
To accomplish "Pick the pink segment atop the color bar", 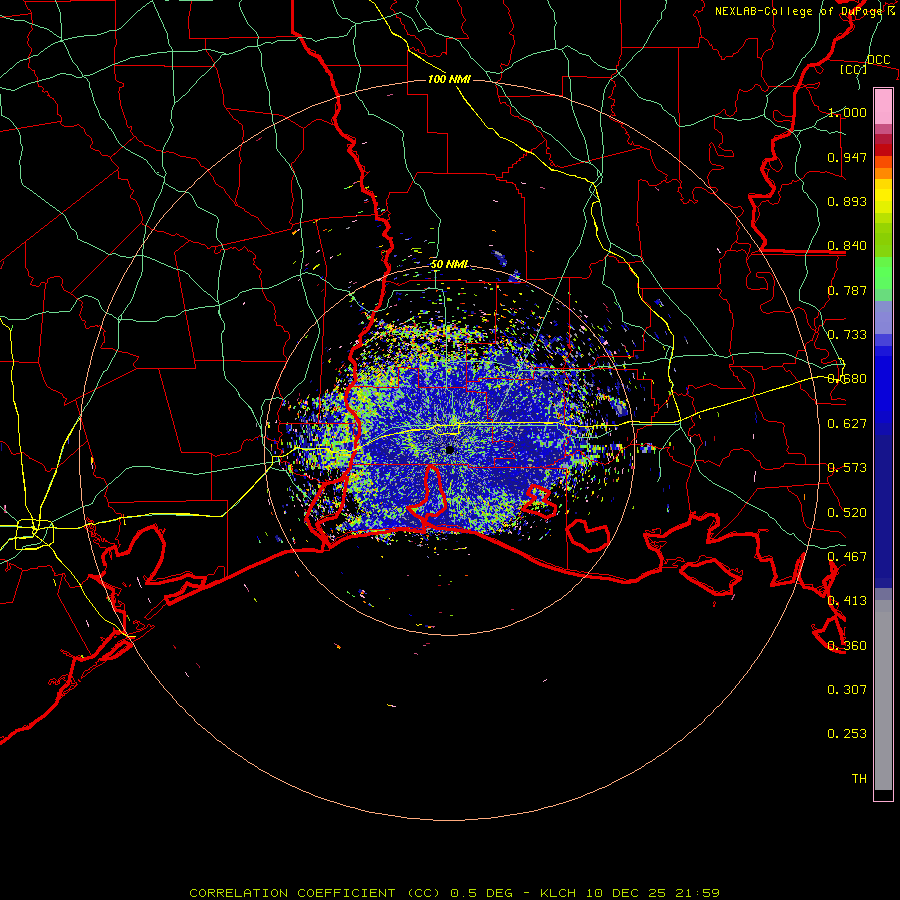I will pos(883,106).
